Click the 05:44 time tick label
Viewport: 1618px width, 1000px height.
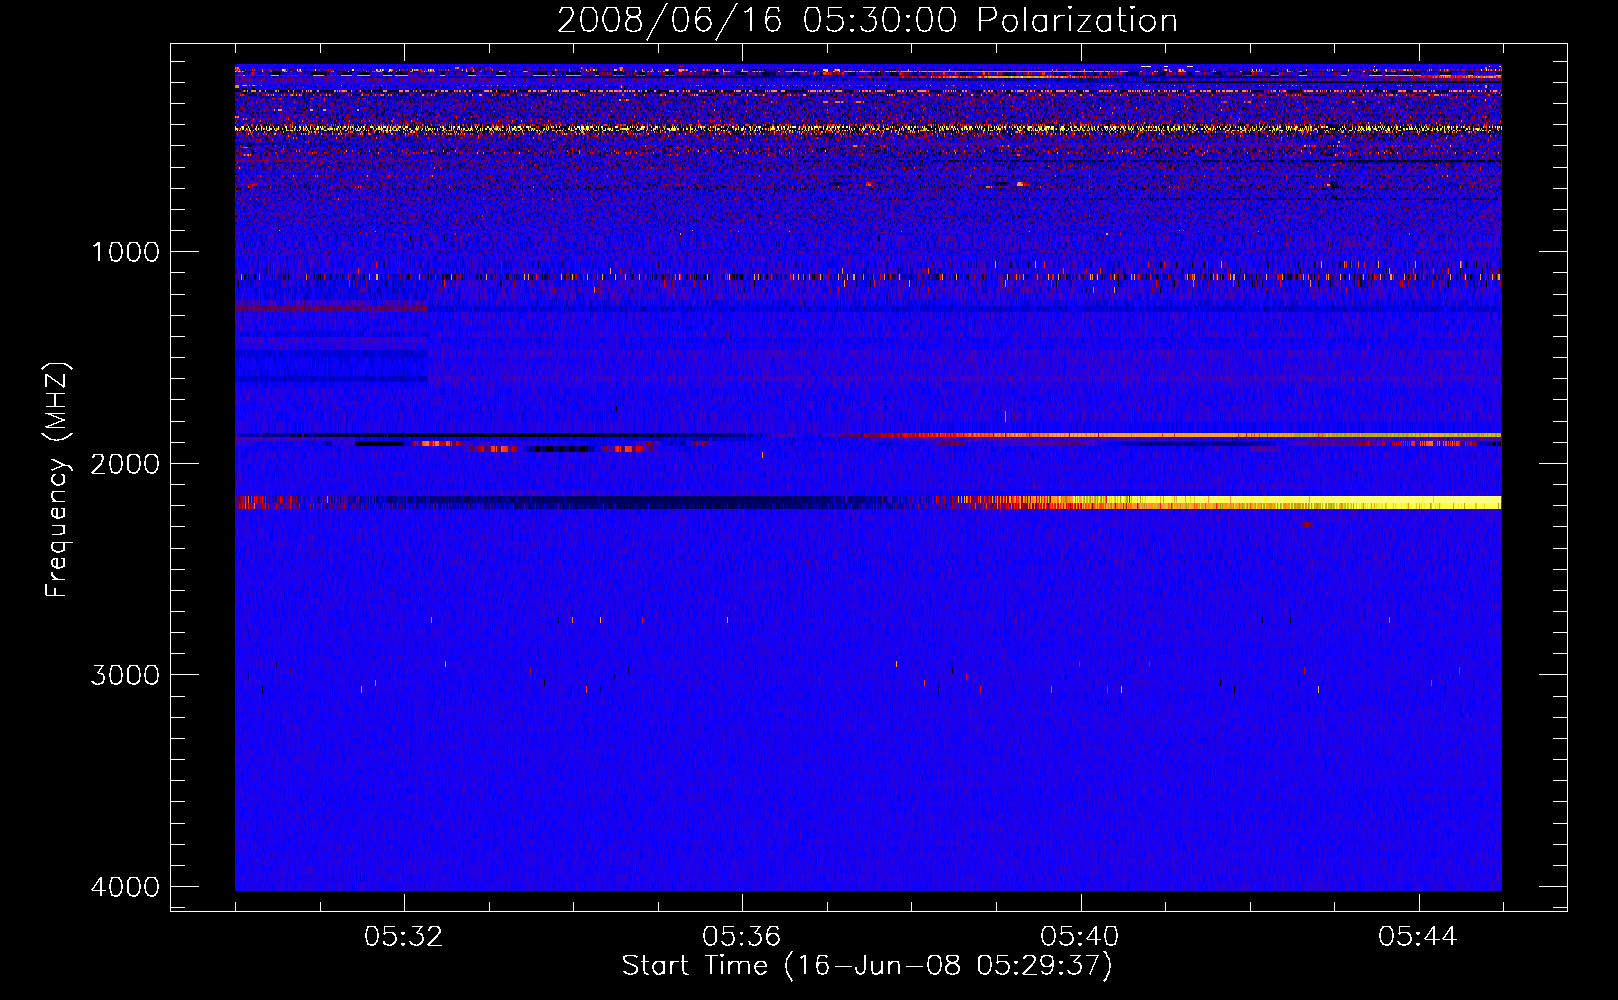coord(1417,937)
